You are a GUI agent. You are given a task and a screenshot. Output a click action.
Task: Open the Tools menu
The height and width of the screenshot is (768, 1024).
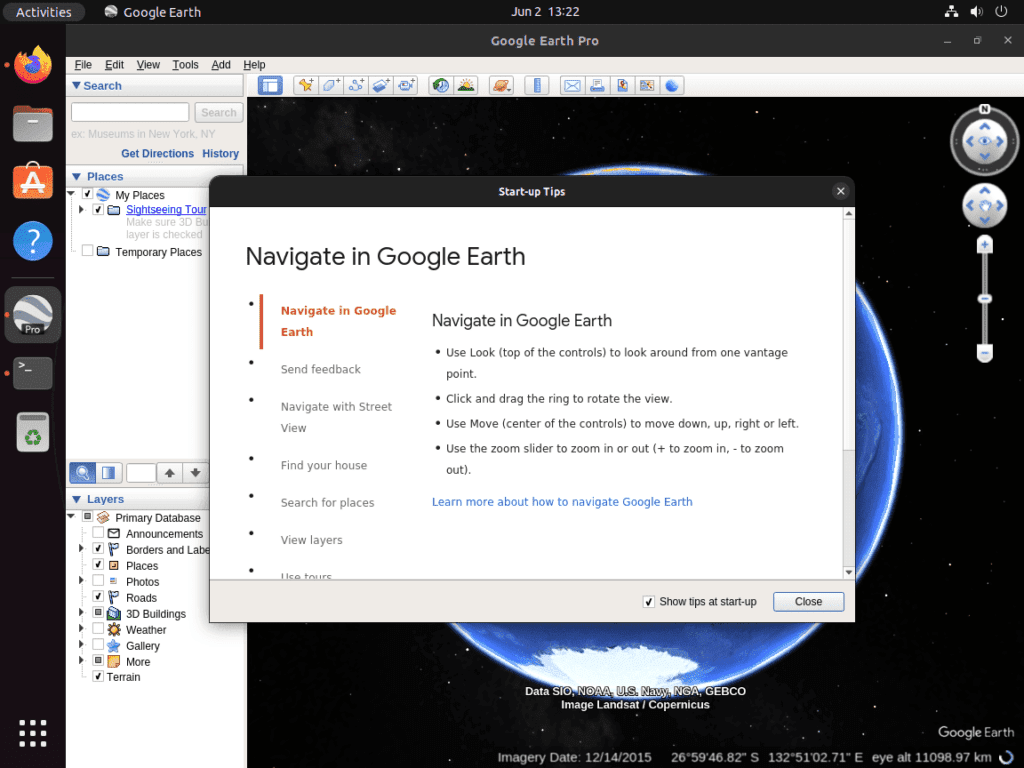click(185, 65)
